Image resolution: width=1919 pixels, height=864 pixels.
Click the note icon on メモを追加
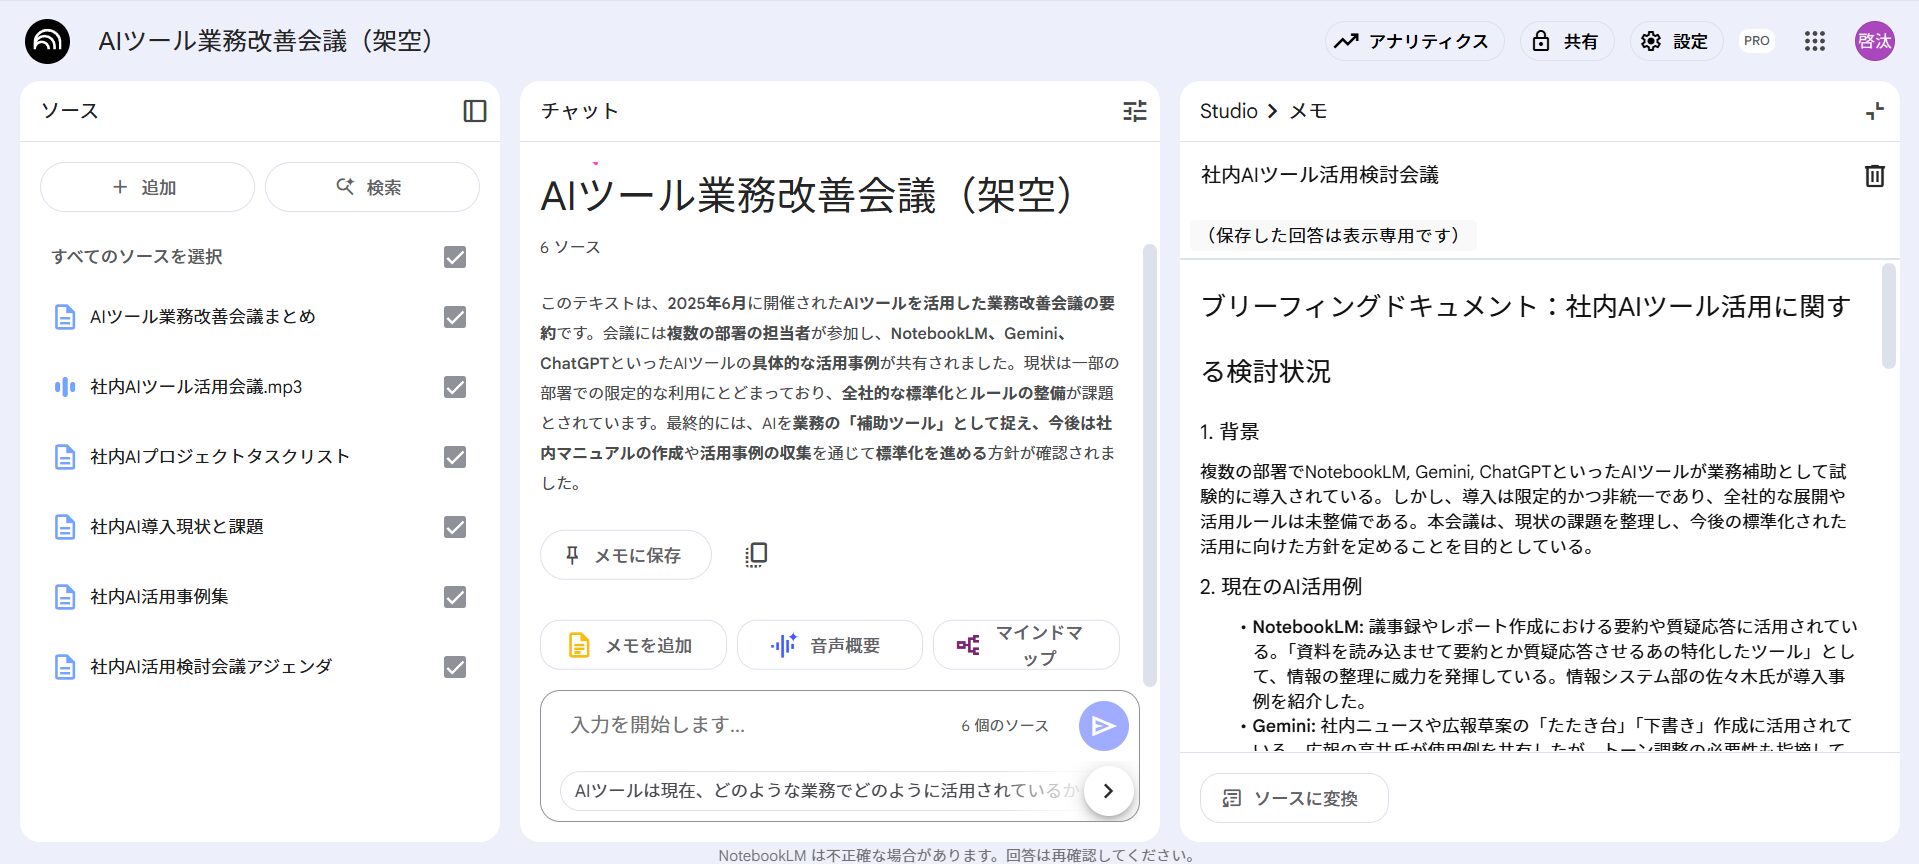click(x=579, y=645)
